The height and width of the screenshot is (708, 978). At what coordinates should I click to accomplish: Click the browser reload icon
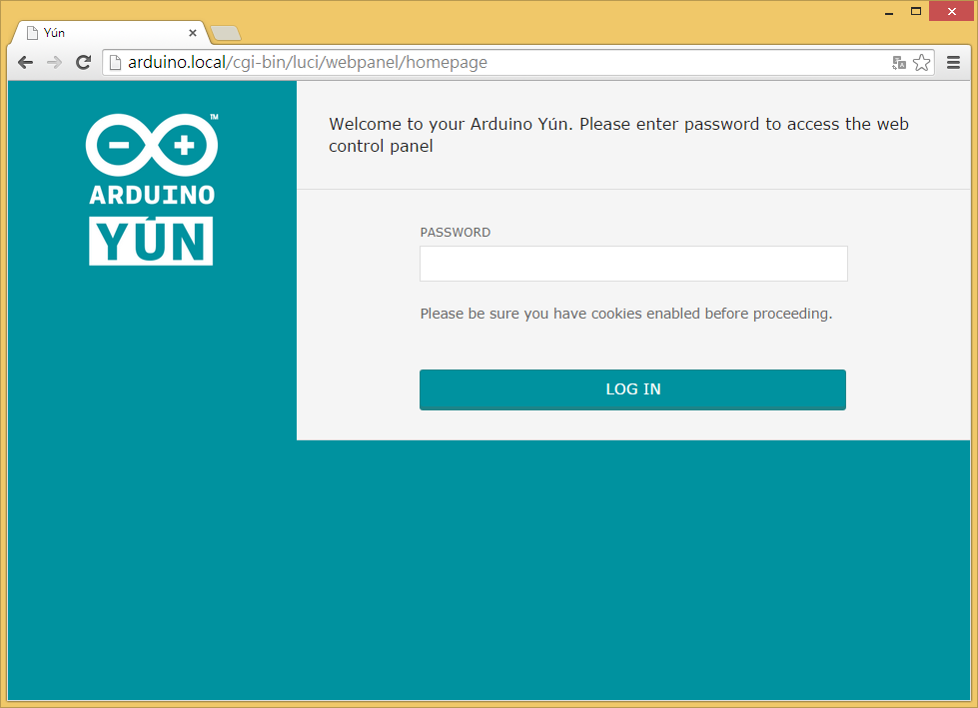click(x=83, y=62)
